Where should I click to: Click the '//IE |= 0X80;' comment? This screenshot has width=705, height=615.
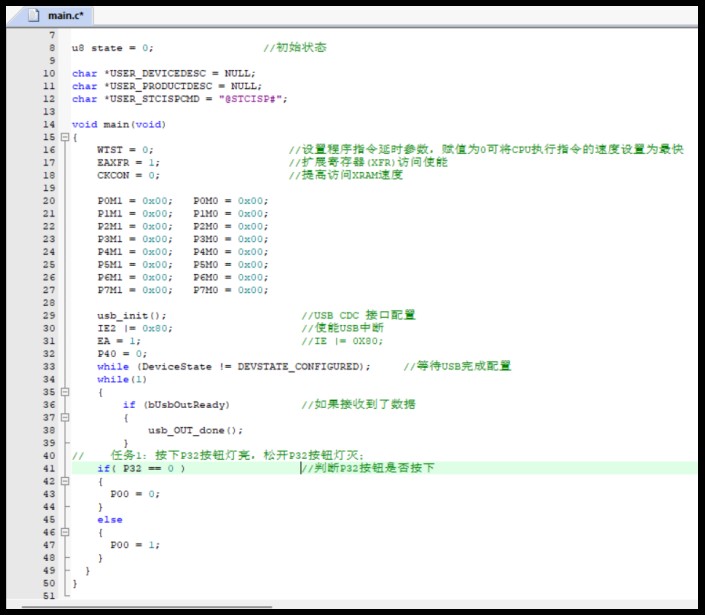[x=342, y=341]
